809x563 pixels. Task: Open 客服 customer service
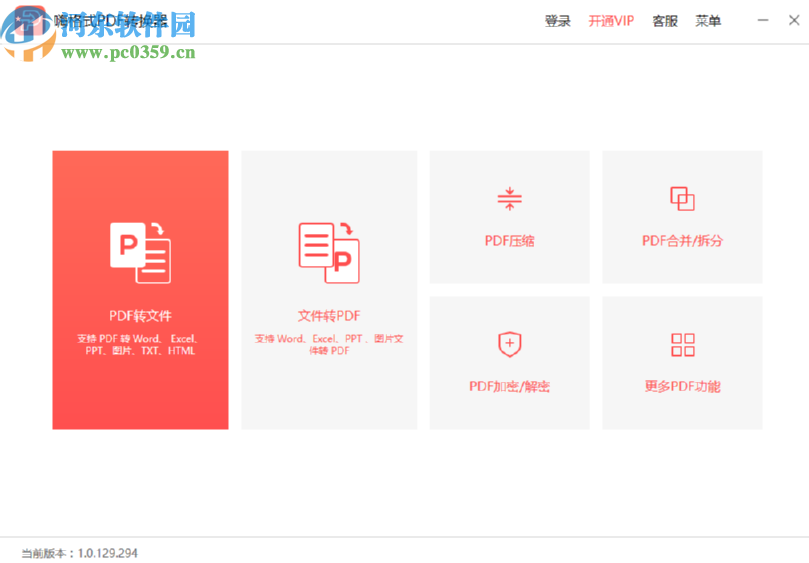point(665,21)
